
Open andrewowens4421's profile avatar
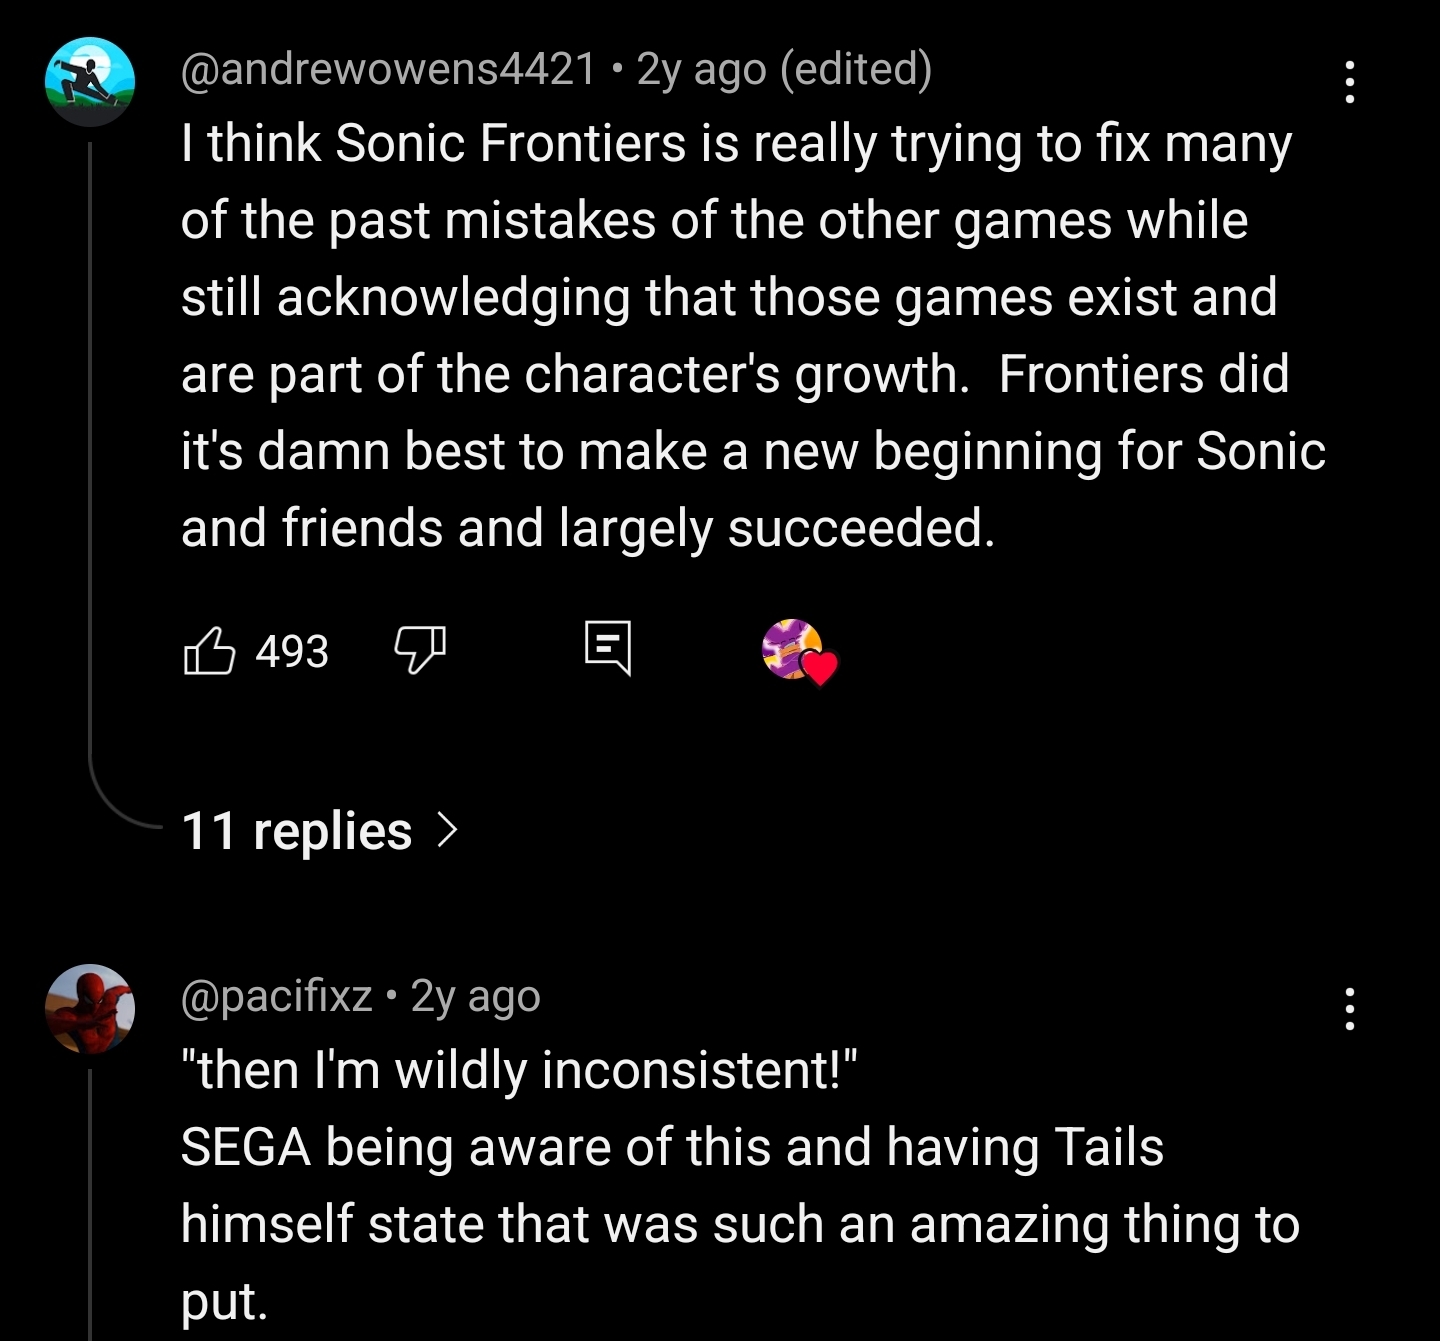[x=90, y=81]
